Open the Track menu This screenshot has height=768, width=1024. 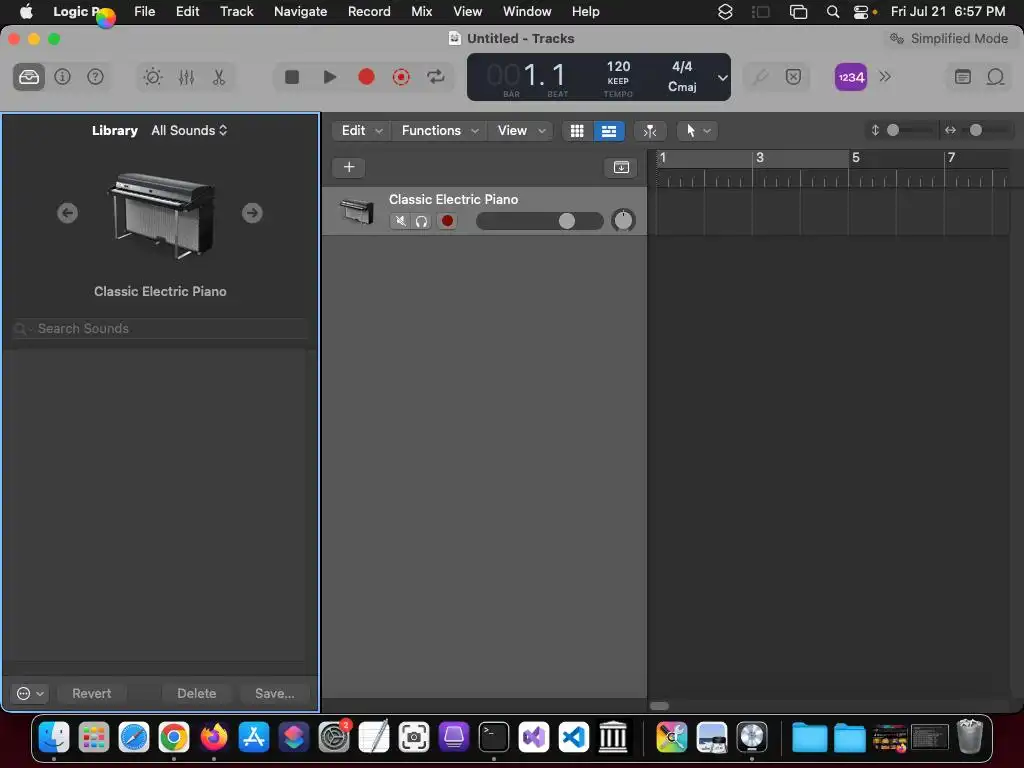(x=236, y=11)
